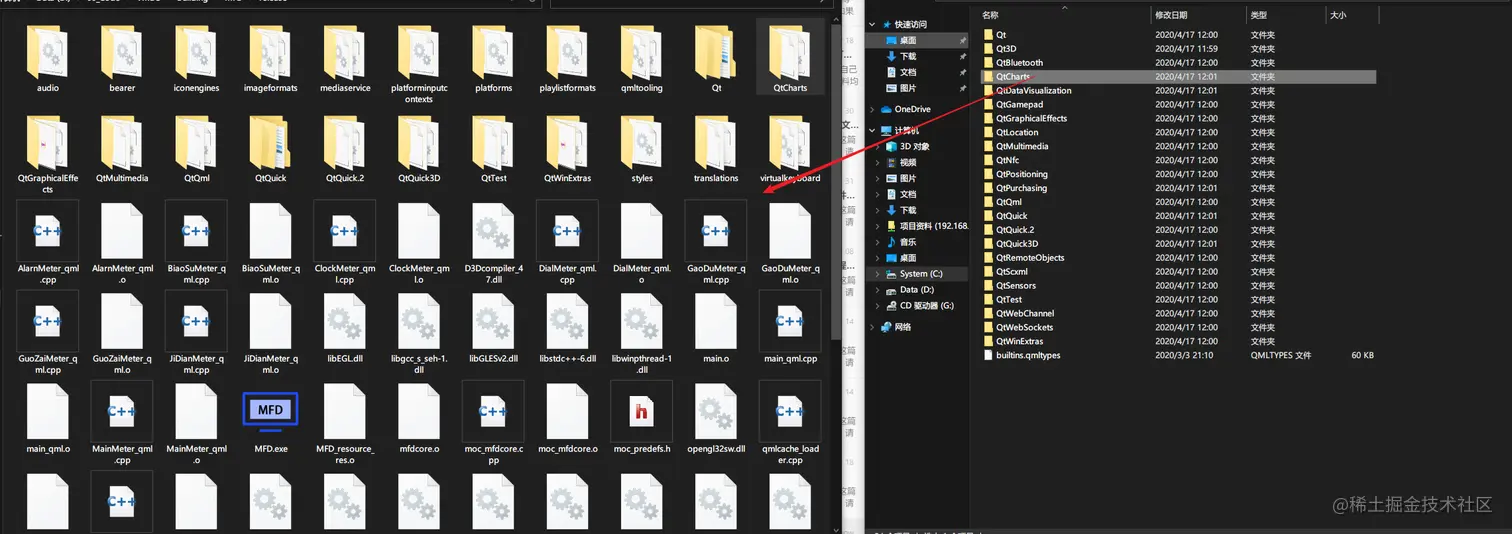
Task: Collapse the 快速访问 tree node
Action: tap(872, 25)
